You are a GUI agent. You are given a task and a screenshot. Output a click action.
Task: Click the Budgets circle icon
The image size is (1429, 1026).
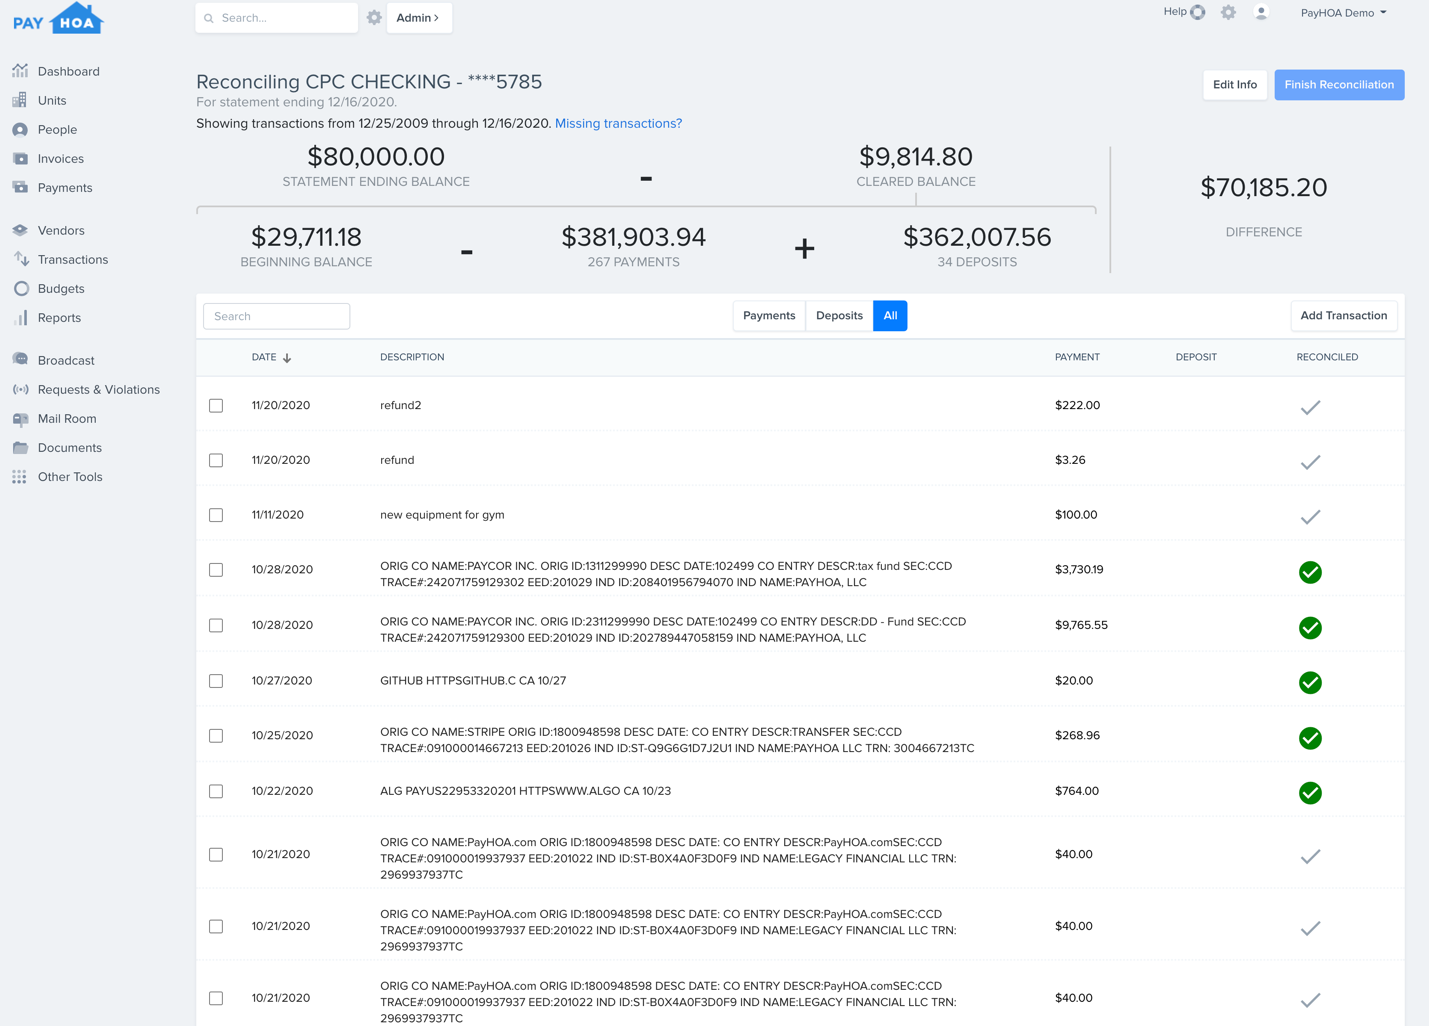coord(20,288)
